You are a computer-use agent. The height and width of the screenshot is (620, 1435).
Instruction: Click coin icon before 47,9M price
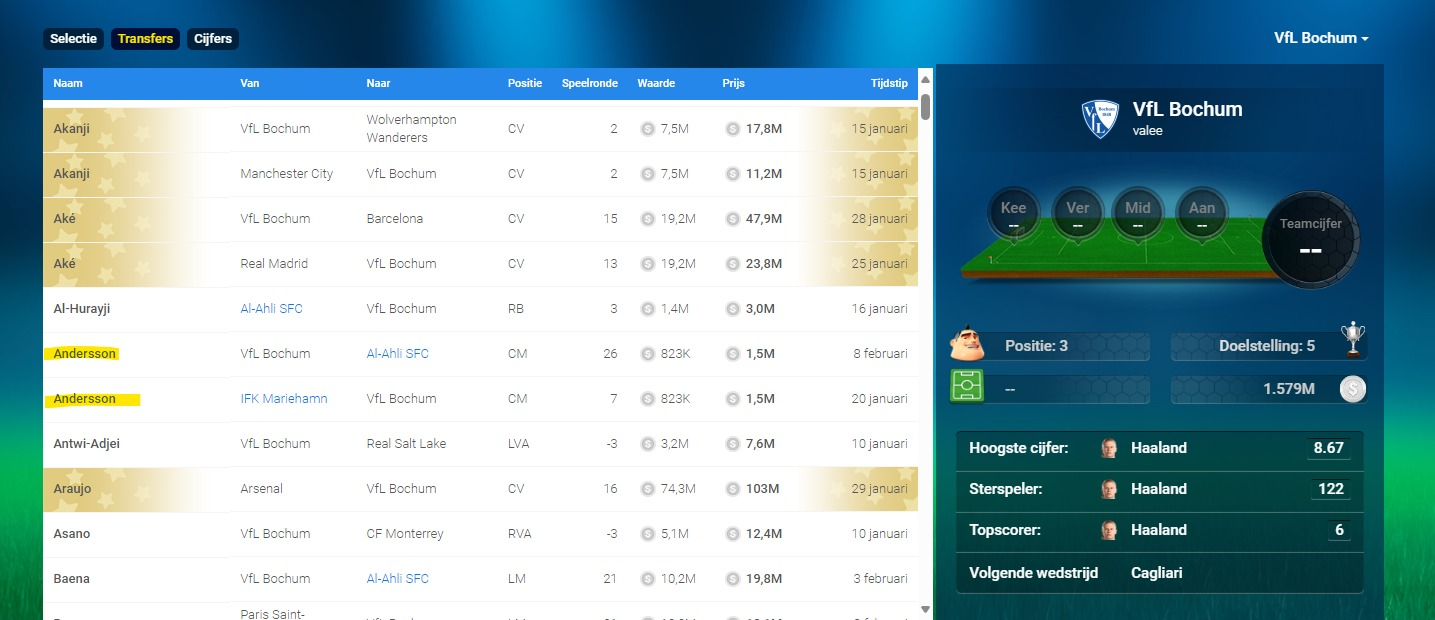point(732,219)
